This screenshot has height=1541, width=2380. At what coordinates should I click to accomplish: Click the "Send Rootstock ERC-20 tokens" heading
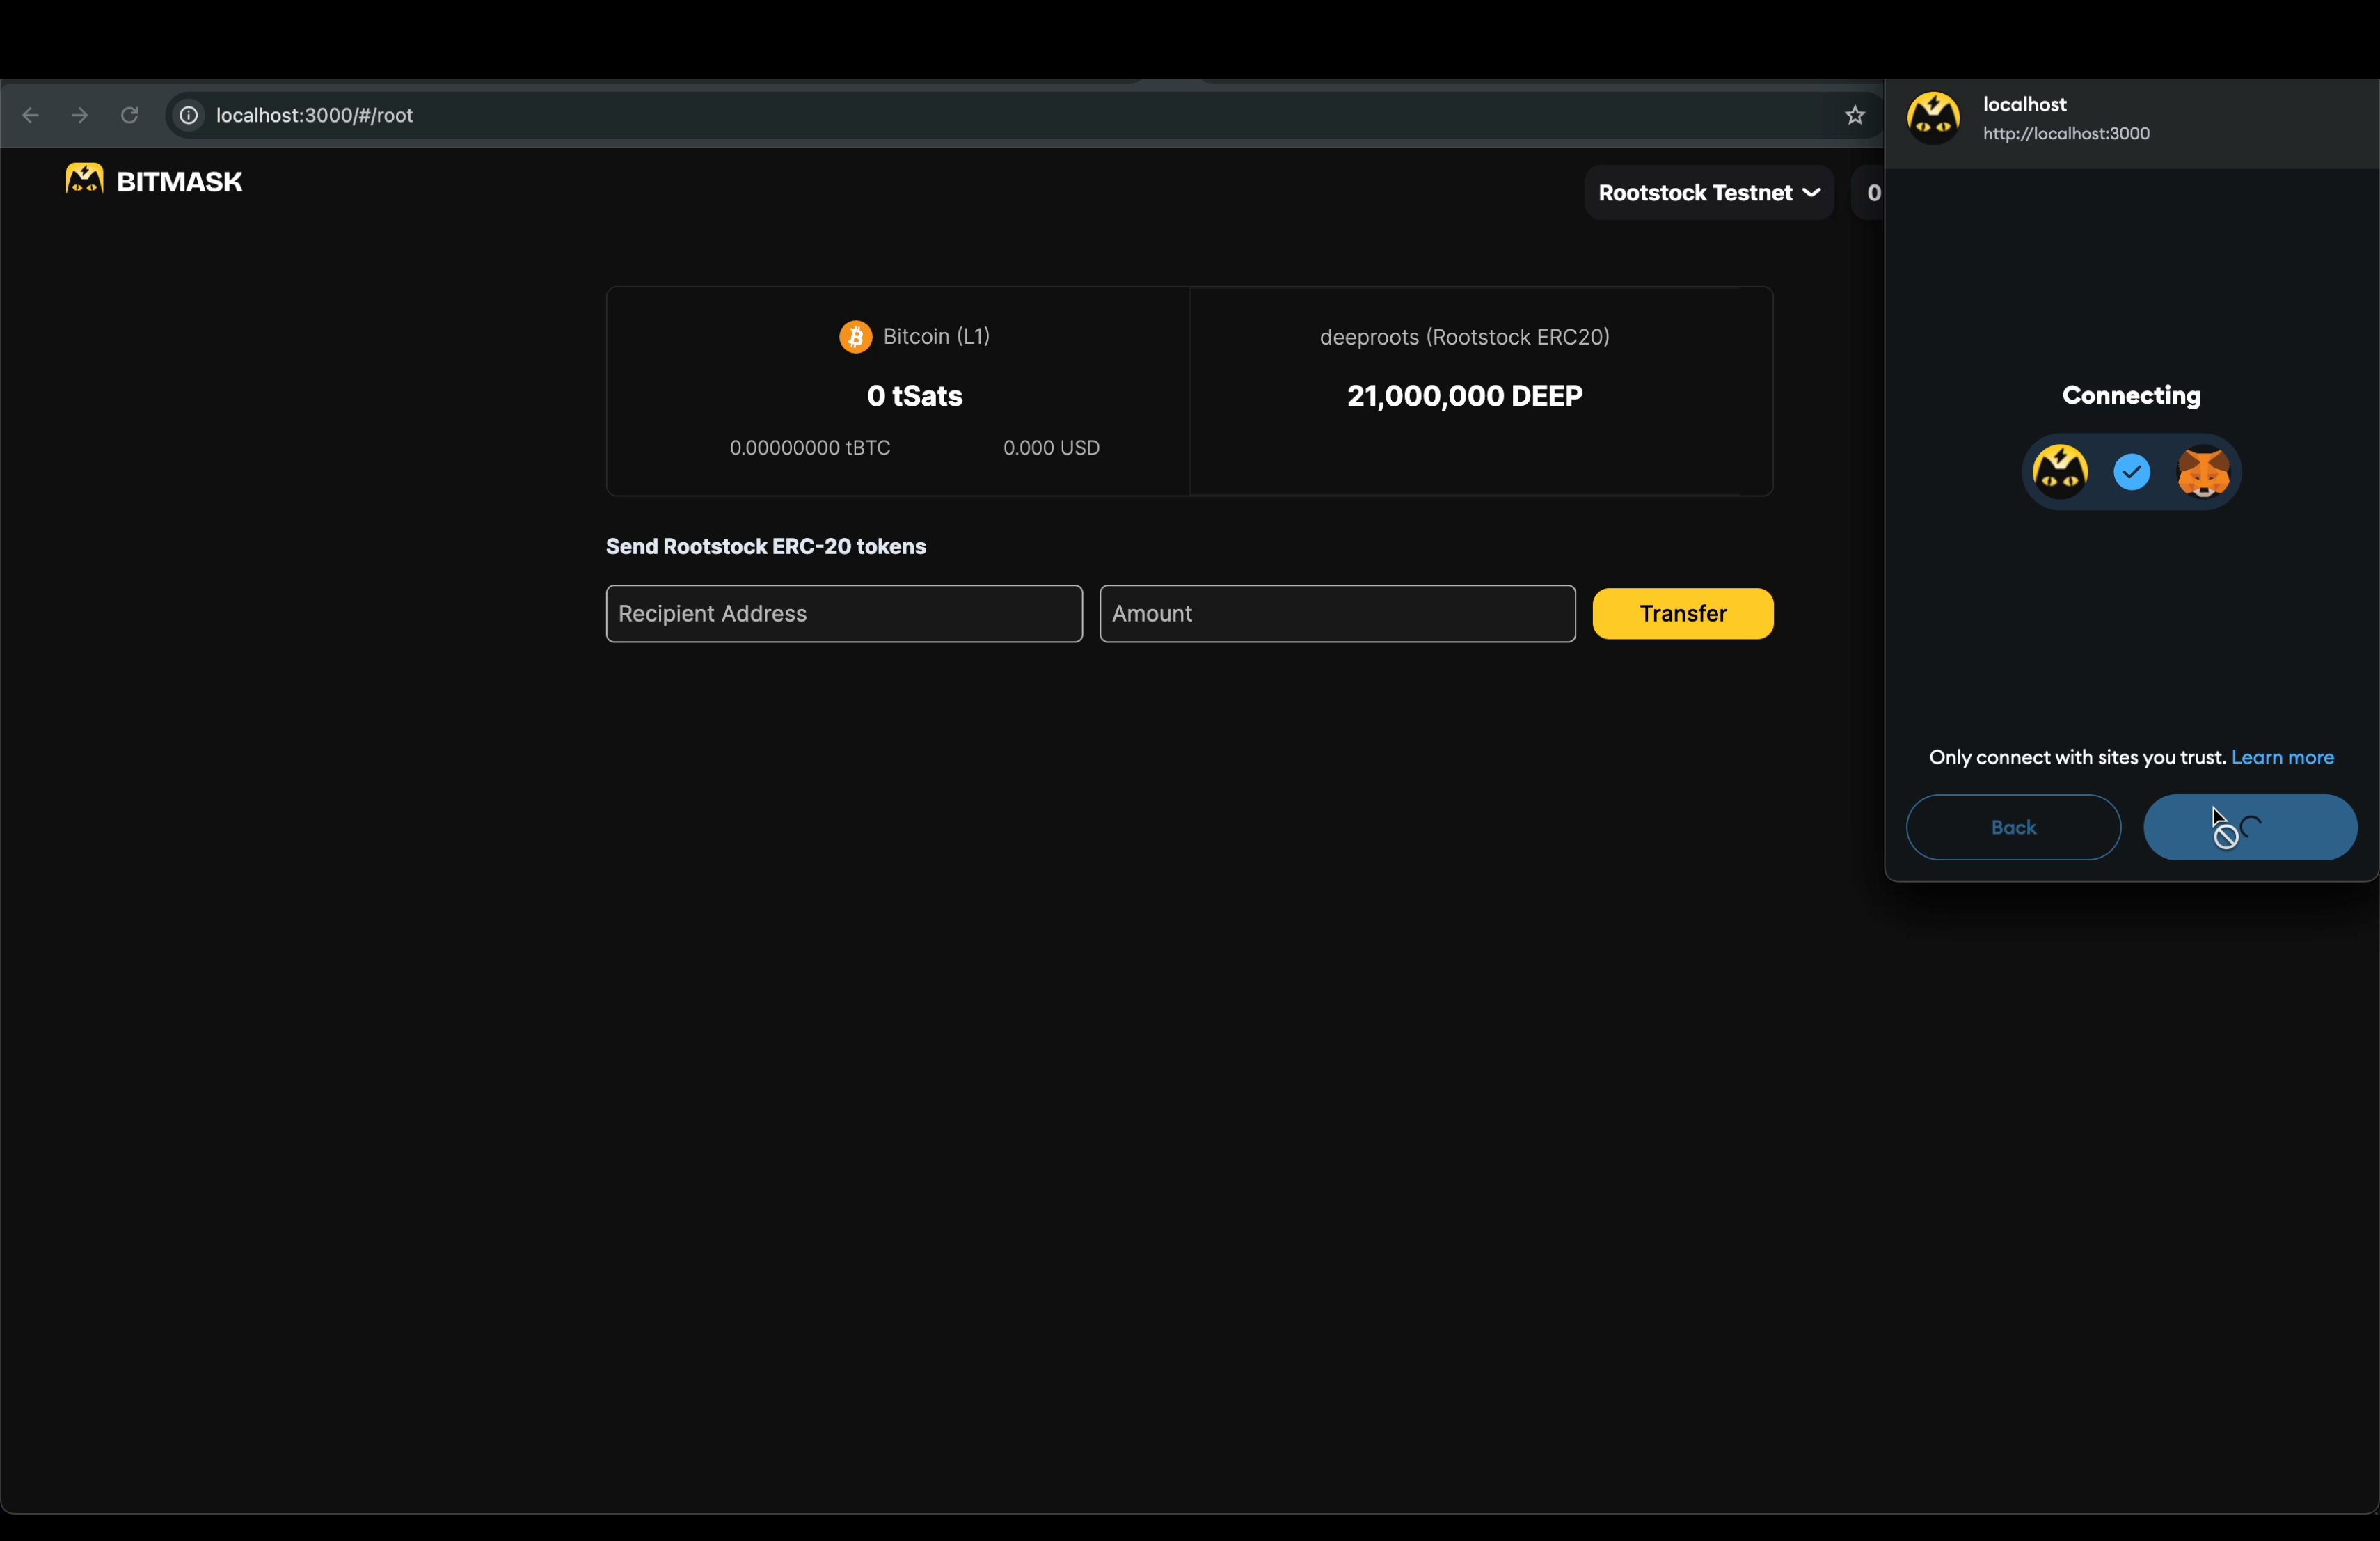pos(766,547)
